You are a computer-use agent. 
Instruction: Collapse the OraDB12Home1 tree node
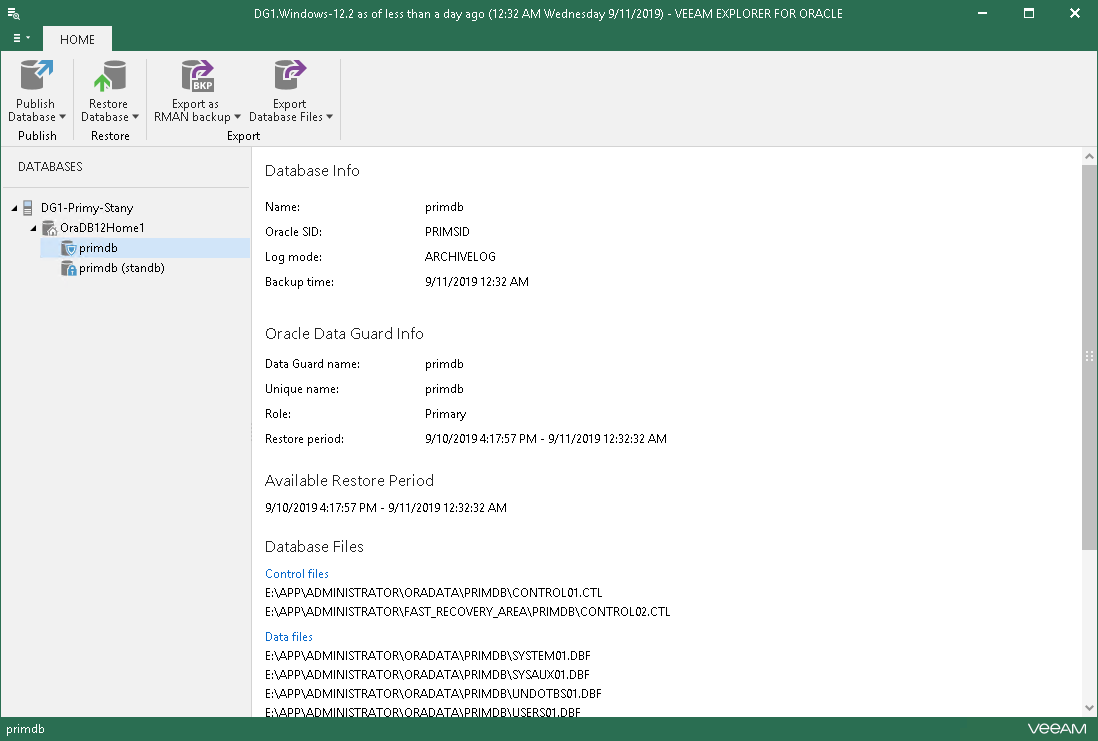(x=33, y=228)
